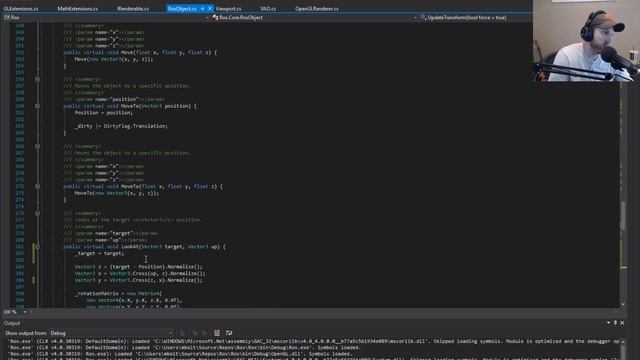Open the editor zoom percentage dropdown
Screen dimensions: 640x360
click(x=15, y=312)
